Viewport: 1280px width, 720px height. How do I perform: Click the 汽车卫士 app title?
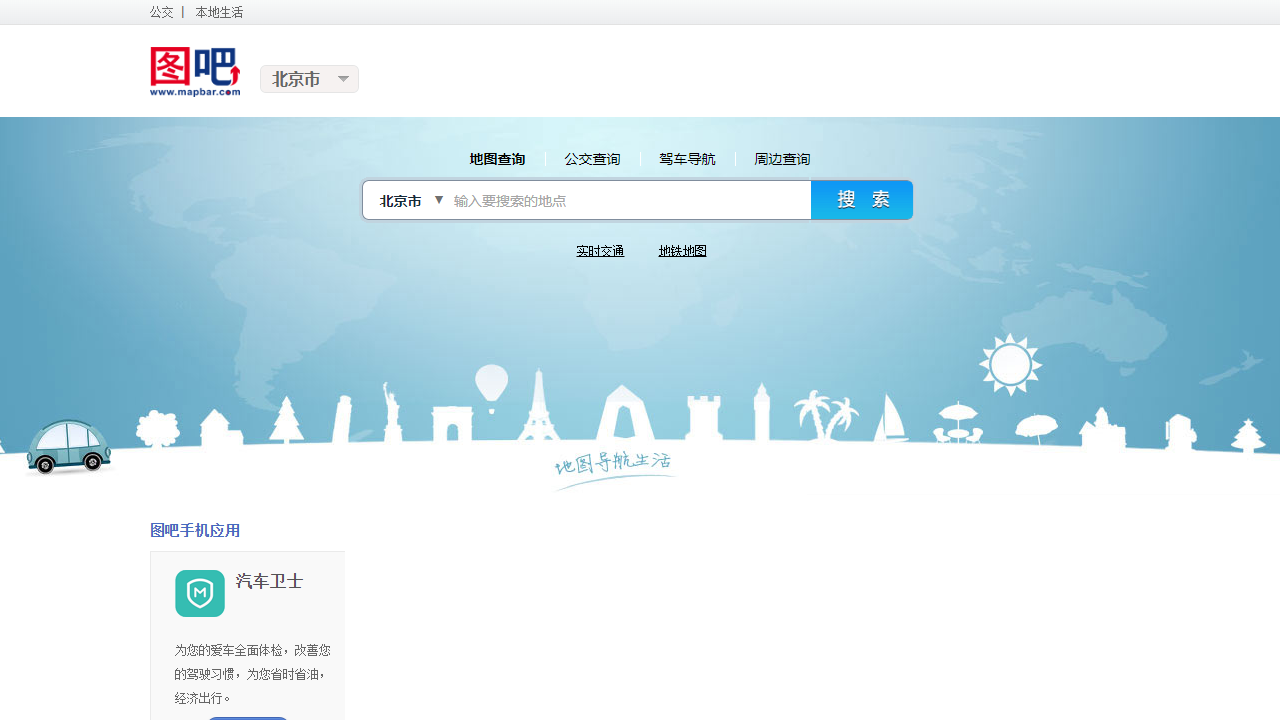[x=268, y=581]
